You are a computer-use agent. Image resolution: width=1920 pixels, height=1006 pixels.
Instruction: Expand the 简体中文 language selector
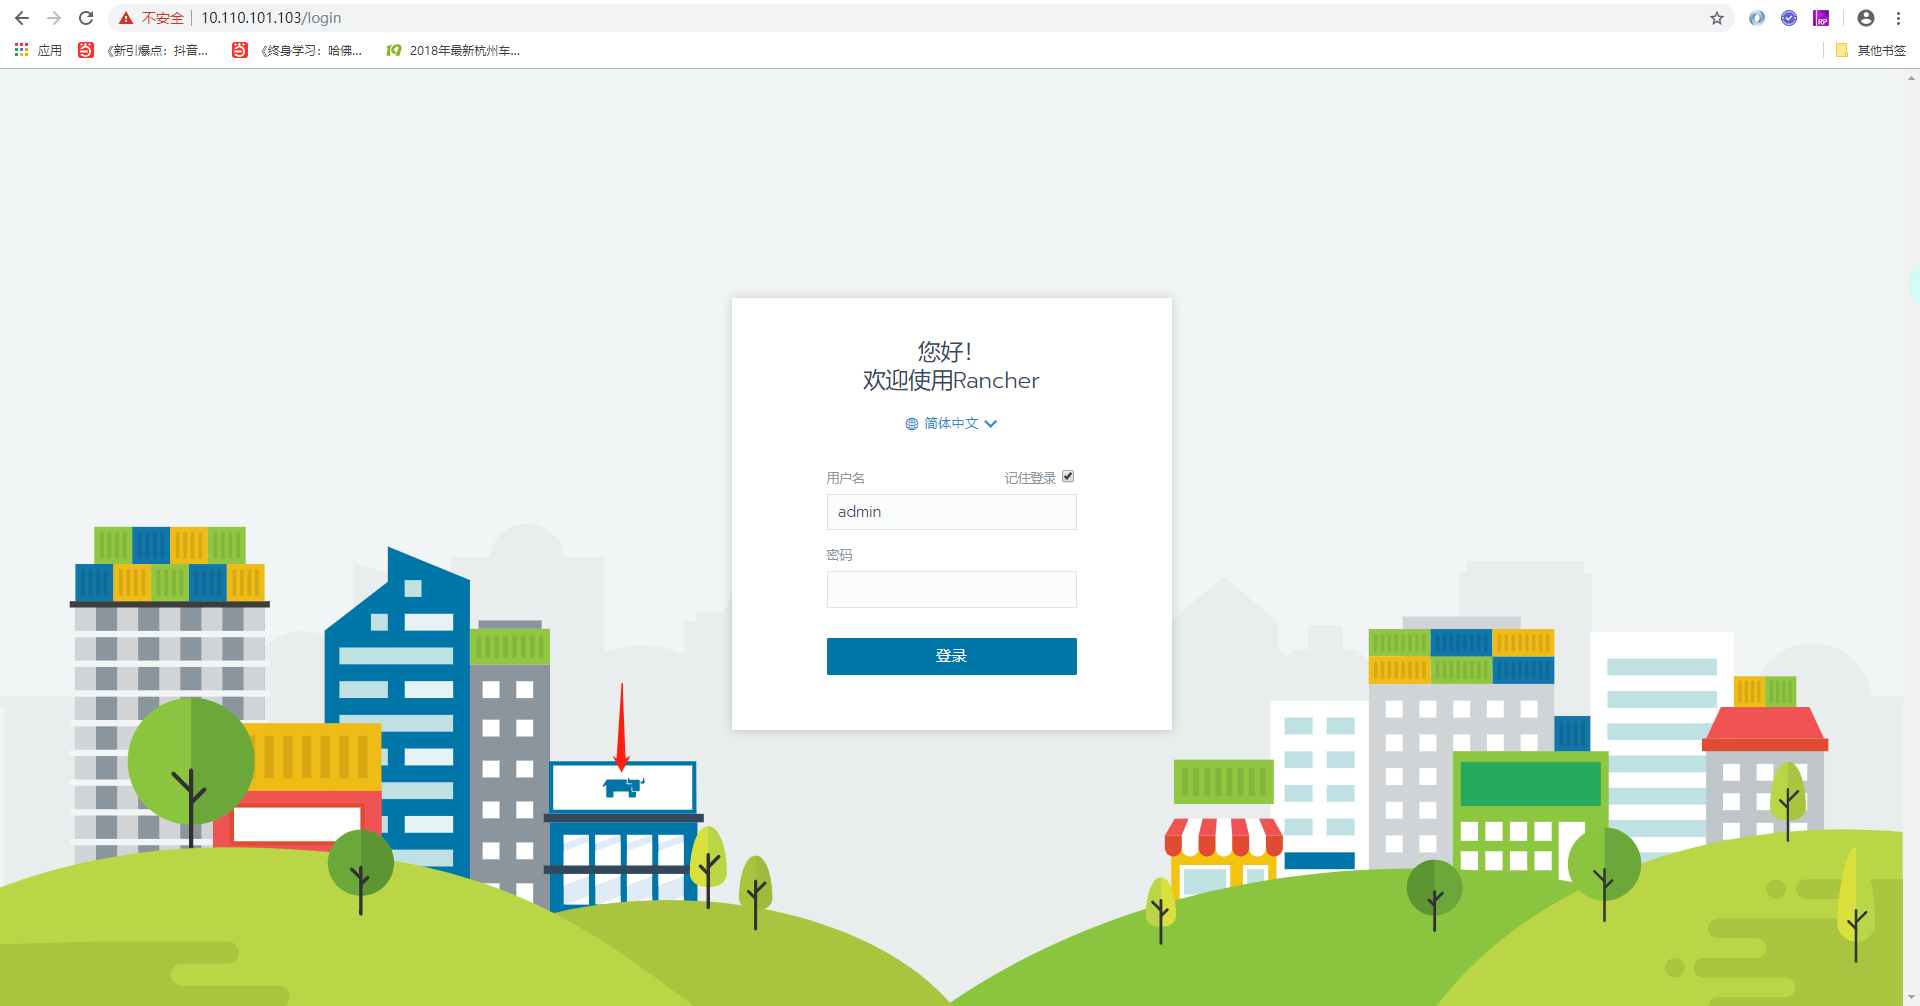(951, 424)
